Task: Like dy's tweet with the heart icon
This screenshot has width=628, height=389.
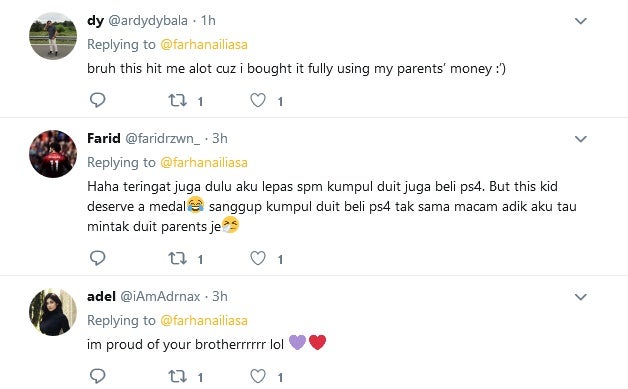Action: click(x=258, y=100)
